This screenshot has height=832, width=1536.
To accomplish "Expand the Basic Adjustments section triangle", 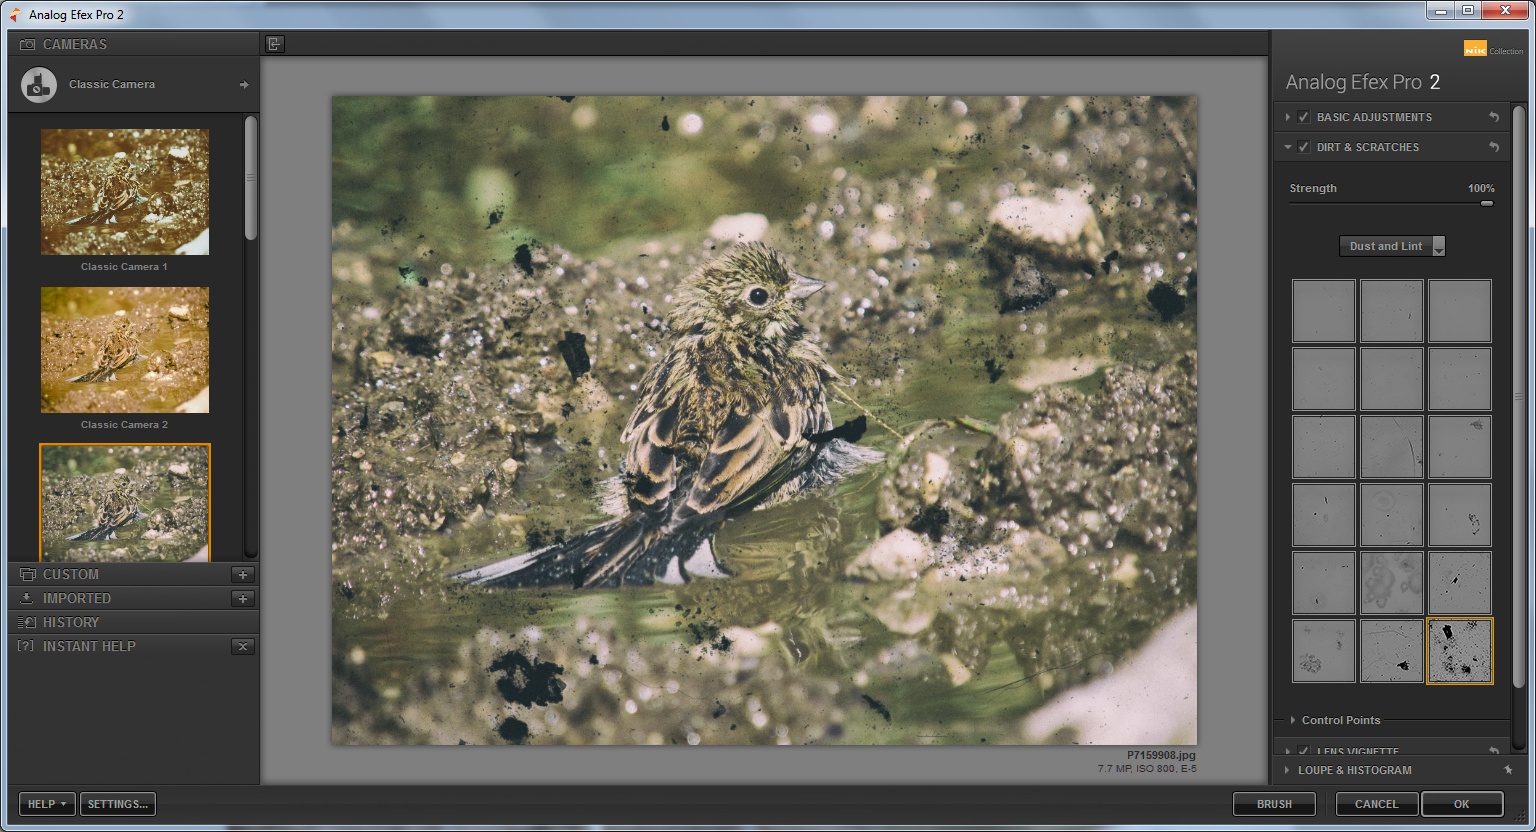I will click(x=1288, y=117).
